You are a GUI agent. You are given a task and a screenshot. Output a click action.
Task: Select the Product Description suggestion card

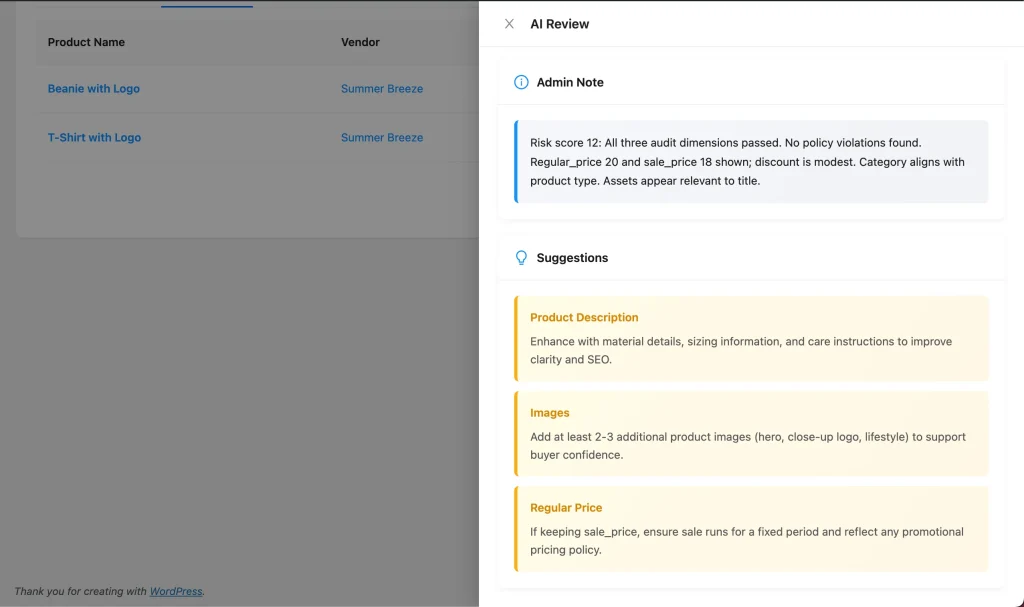coord(750,338)
